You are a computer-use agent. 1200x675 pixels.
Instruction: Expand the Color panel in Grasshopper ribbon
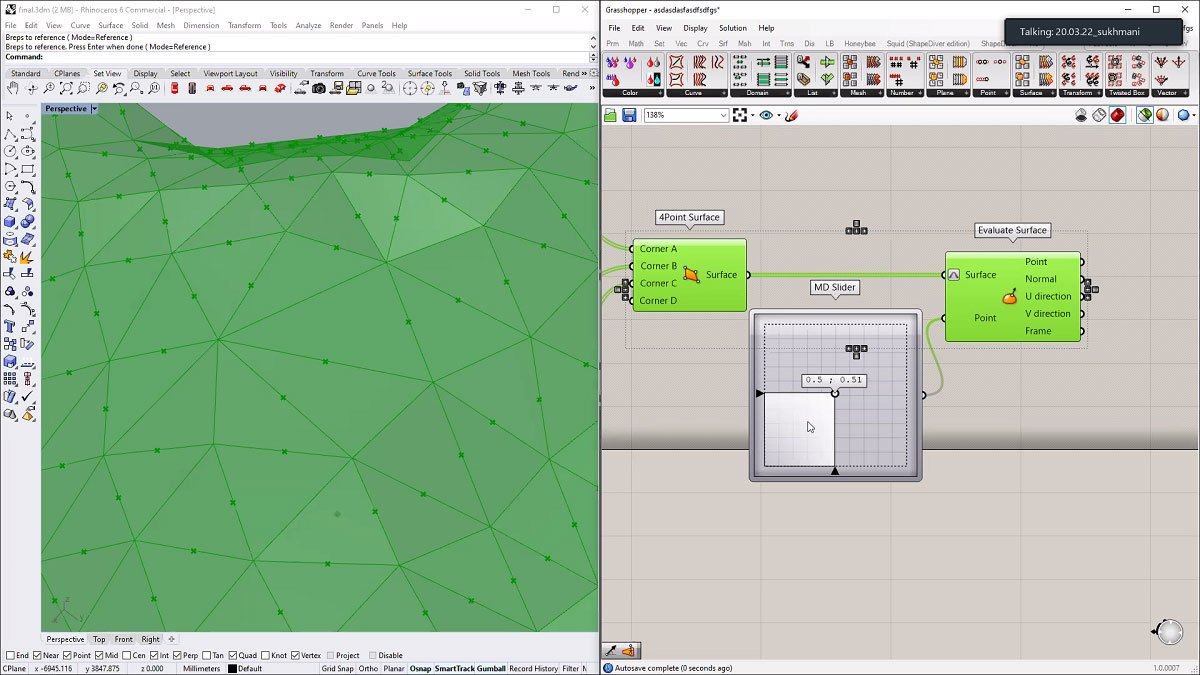click(x=658, y=93)
